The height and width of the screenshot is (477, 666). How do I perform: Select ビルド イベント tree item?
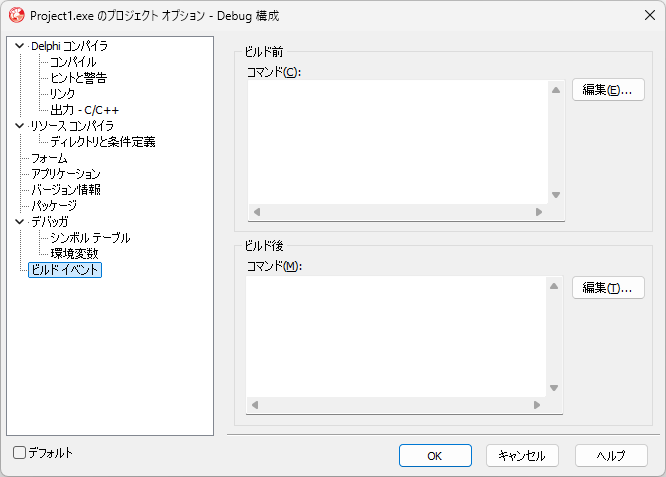coord(65,270)
